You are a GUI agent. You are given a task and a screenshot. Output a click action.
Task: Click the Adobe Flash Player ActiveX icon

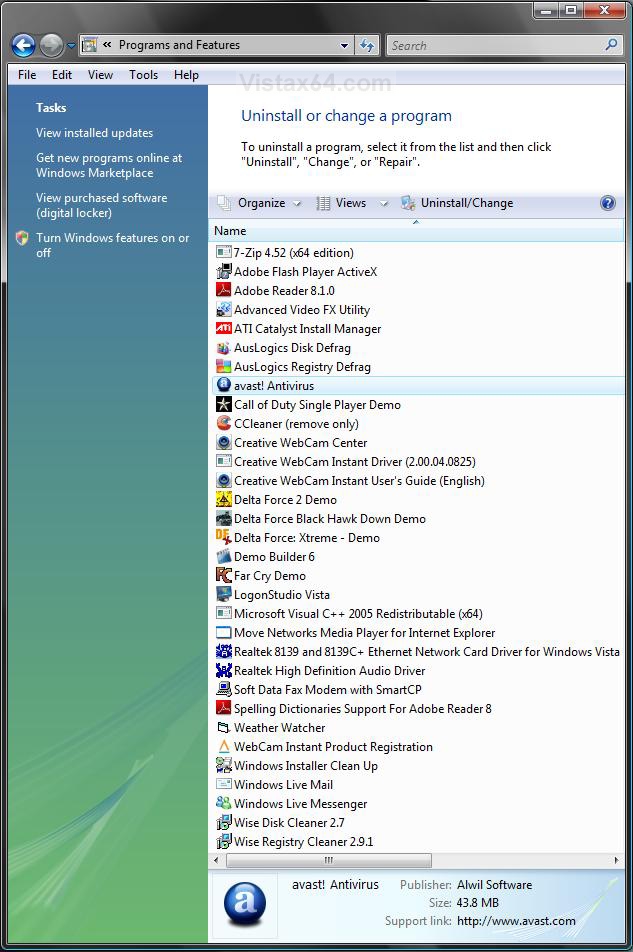pyautogui.click(x=223, y=271)
